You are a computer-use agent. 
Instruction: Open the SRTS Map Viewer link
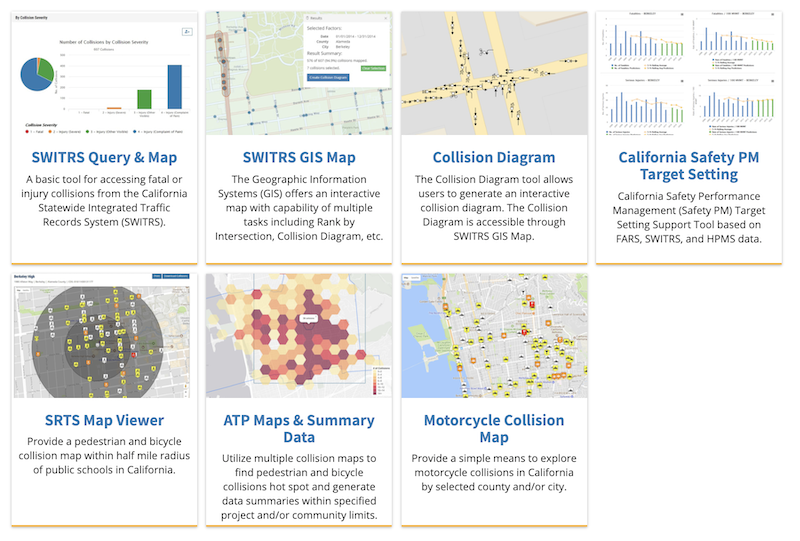104,421
